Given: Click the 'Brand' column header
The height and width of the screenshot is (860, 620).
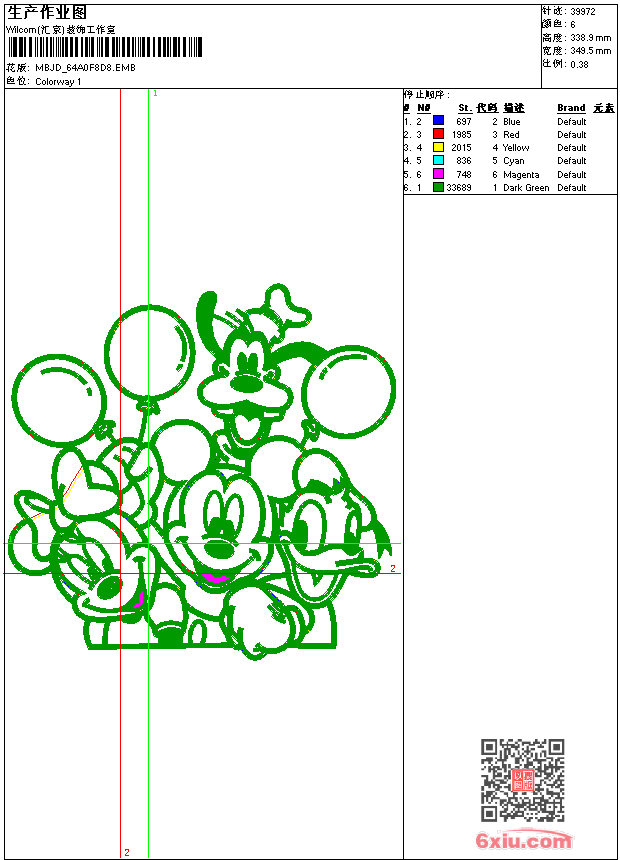Looking at the screenshot, I should [x=571, y=108].
